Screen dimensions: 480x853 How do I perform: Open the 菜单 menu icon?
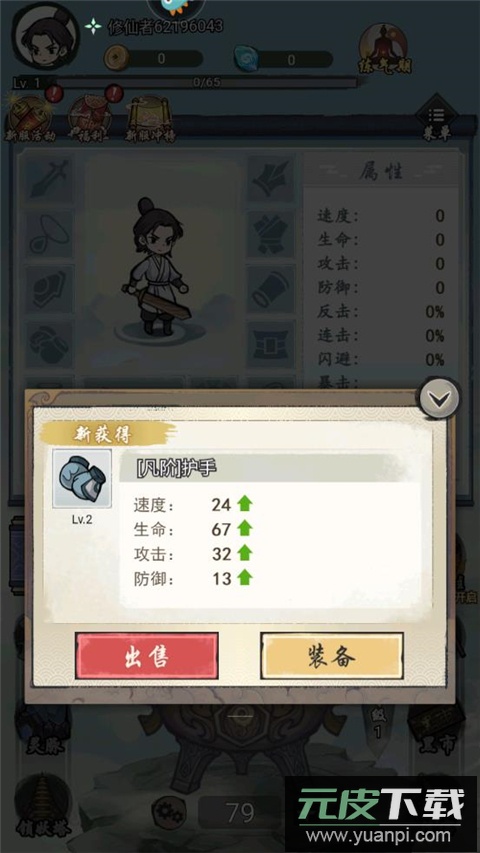coord(436,119)
